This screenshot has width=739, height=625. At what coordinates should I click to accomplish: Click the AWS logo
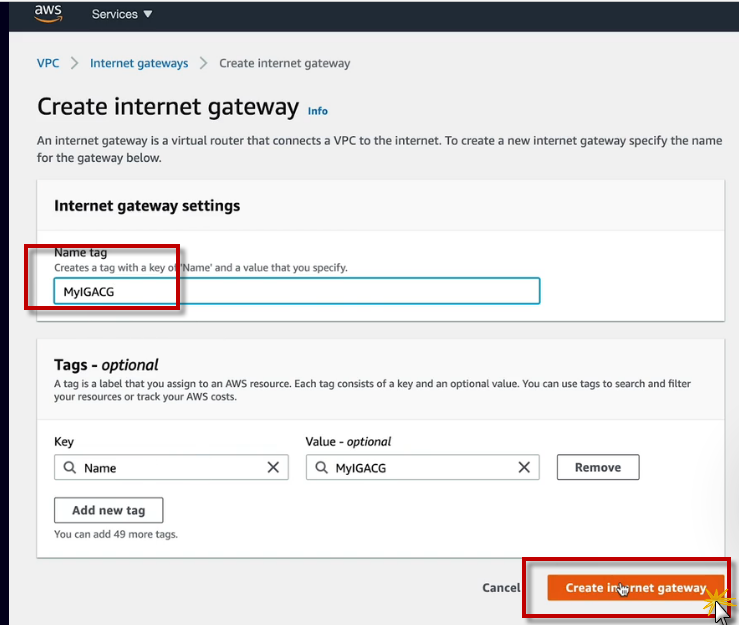pos(49,13)
